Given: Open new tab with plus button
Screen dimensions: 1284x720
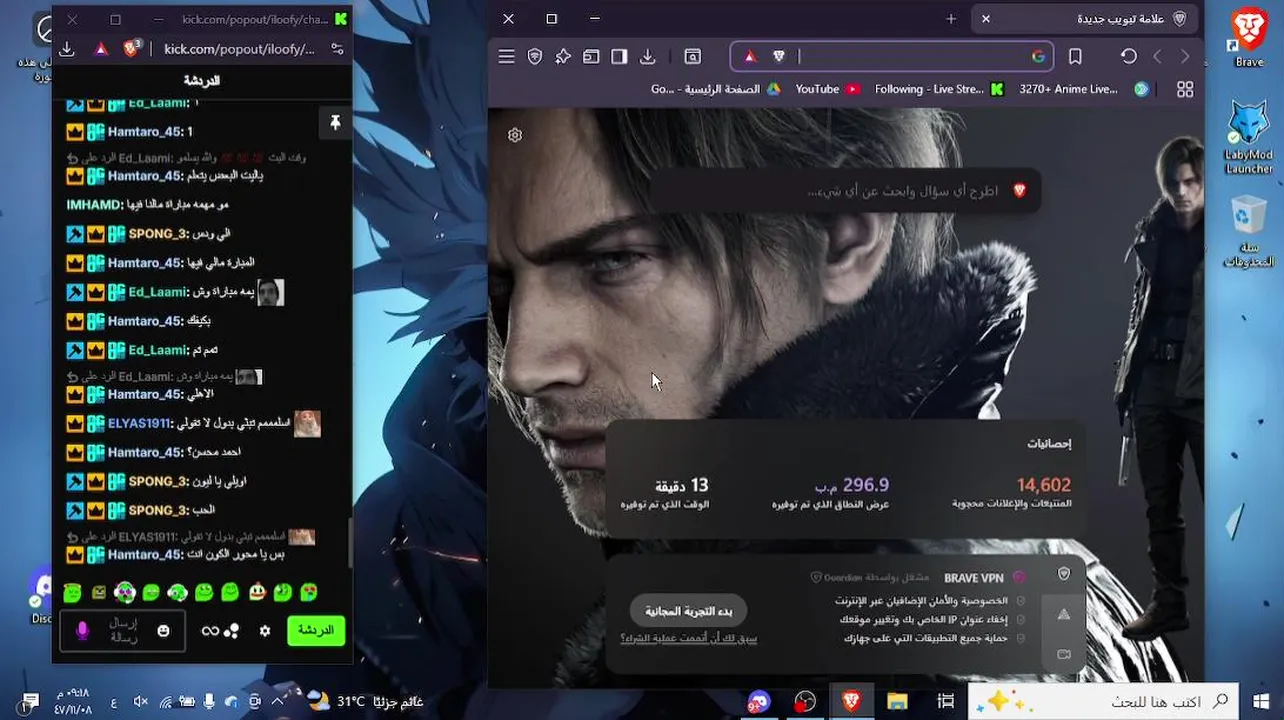Looking at the screenshot, I should [951, 19].
